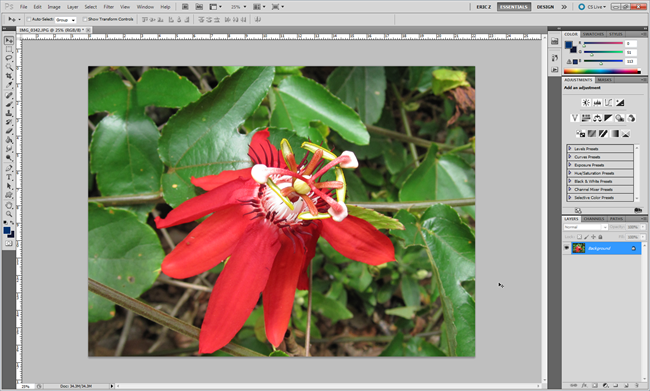Screen dimensions: 650x391
Task: Open the layer blend mode Normal dropdown
Action: [585, 227]
